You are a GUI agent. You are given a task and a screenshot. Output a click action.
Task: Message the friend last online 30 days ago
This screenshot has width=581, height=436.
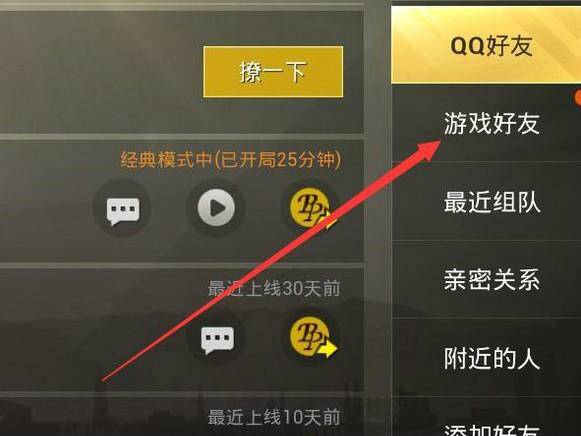[217, 338]
